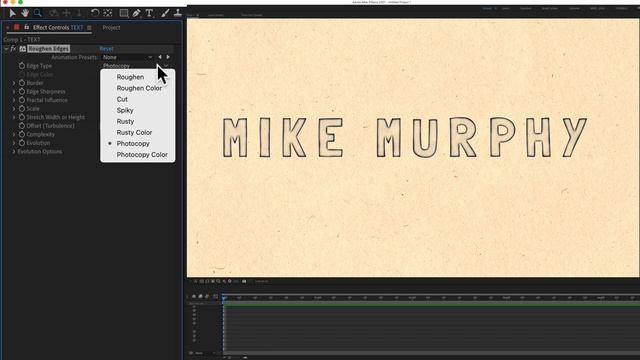Image resolution: width=640 pixels, height=360 pixels.
Task: Select the Type tool
Action: click(149, 13)
